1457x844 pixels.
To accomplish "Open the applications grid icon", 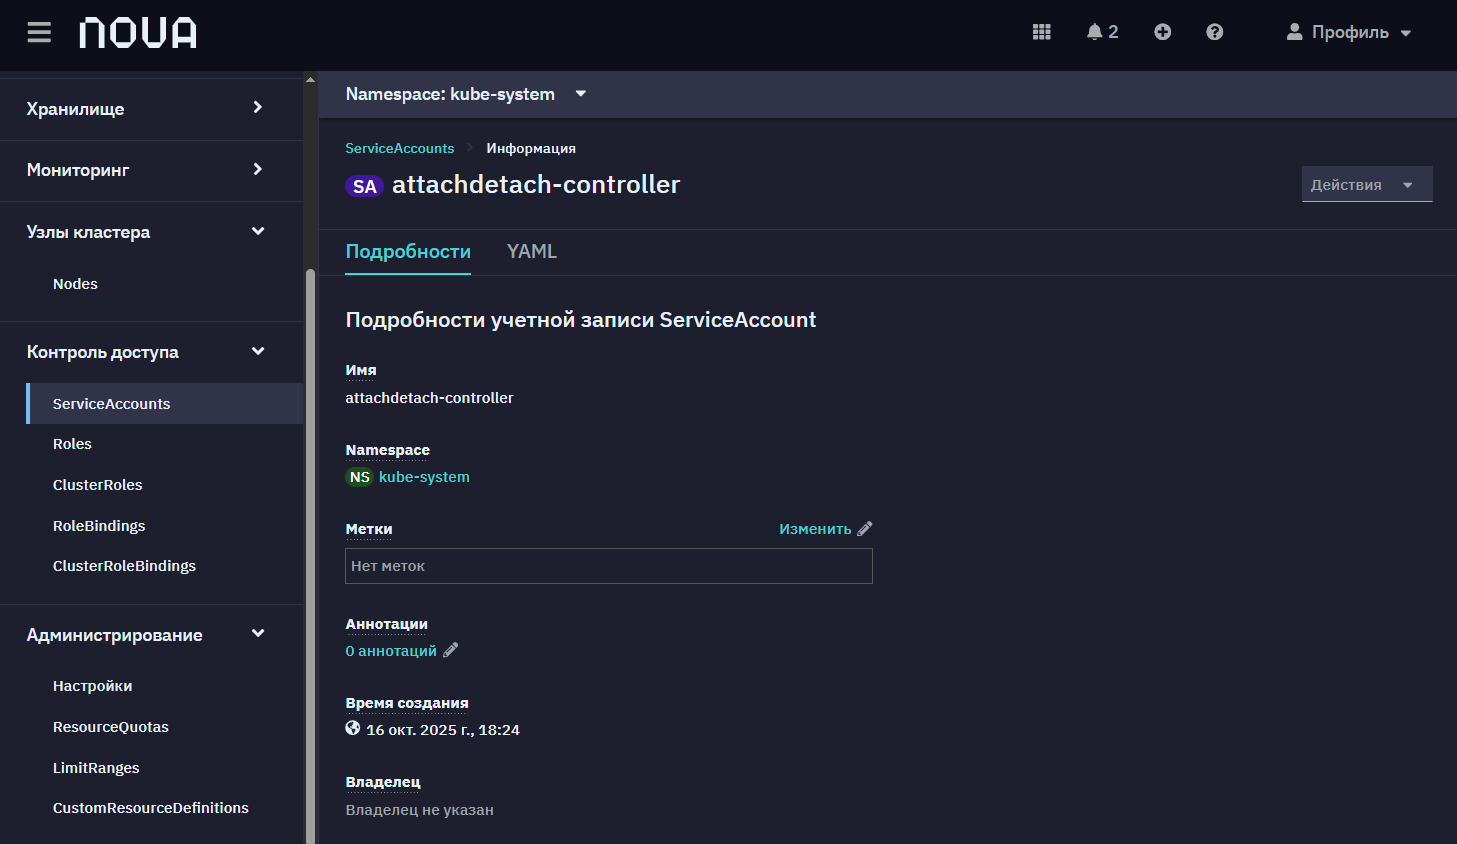I will pos(1042,32).
